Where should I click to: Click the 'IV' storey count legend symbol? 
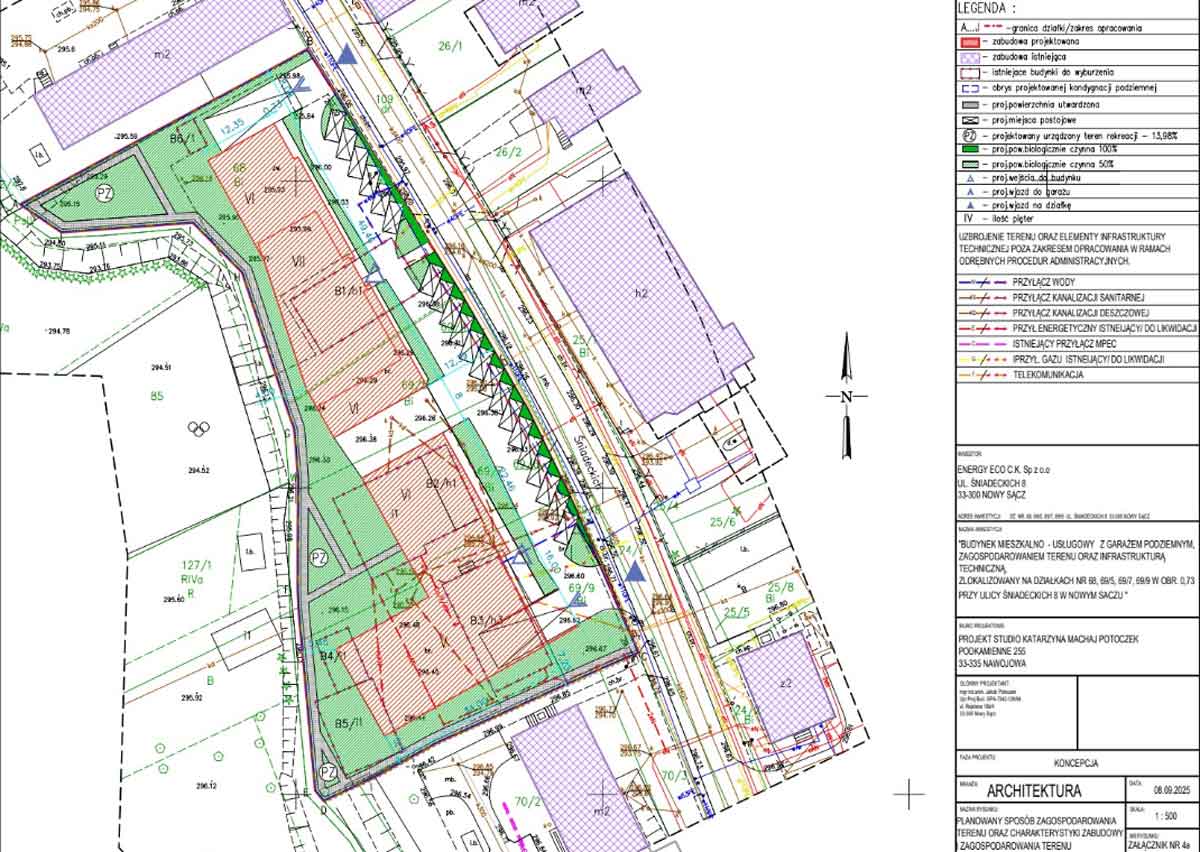click(967, 217)
